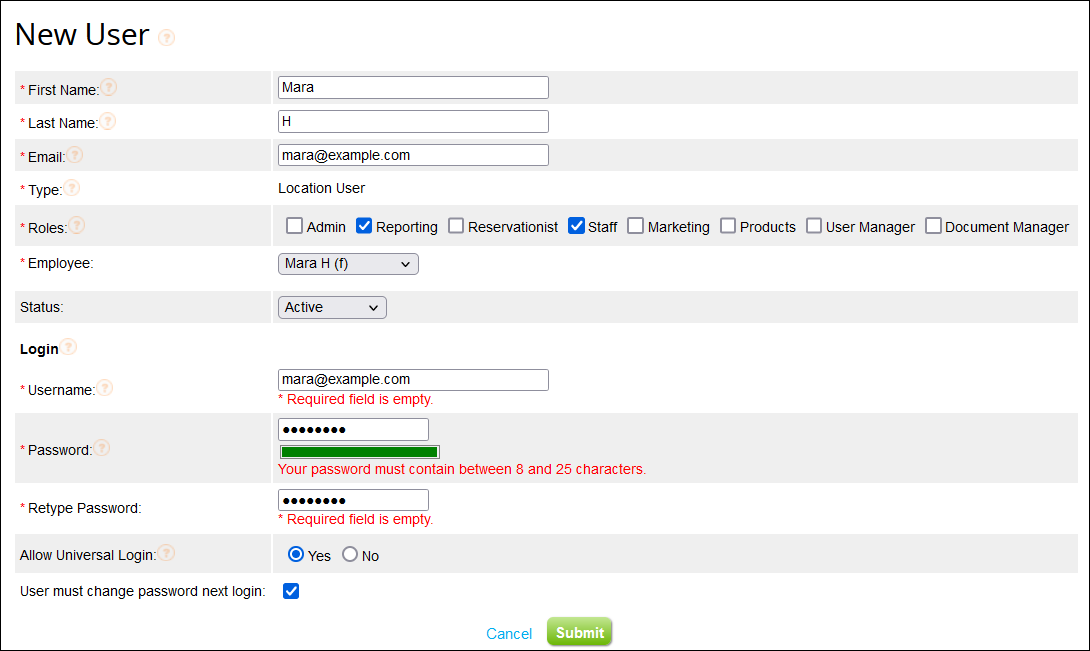Check the Document Manager role
This screenshot has height=651, width=1090.
[x=932, y=225]
